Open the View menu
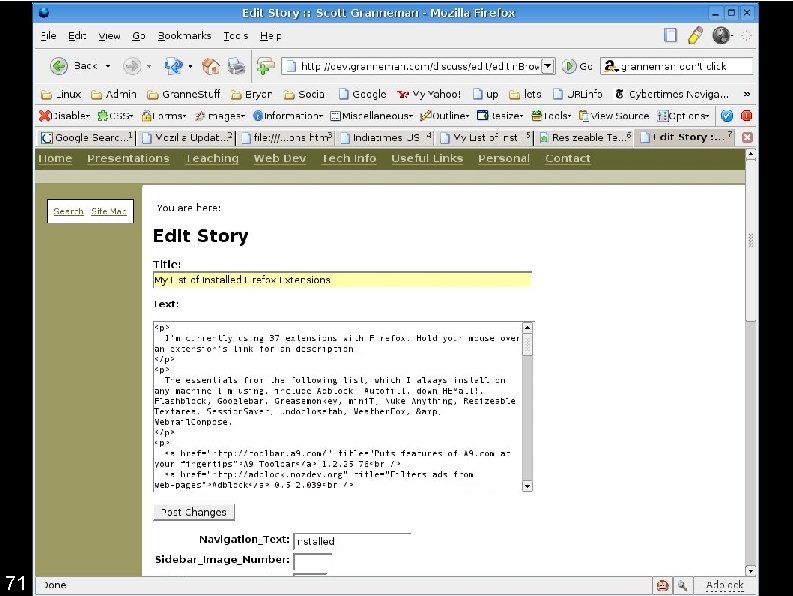 109,35
